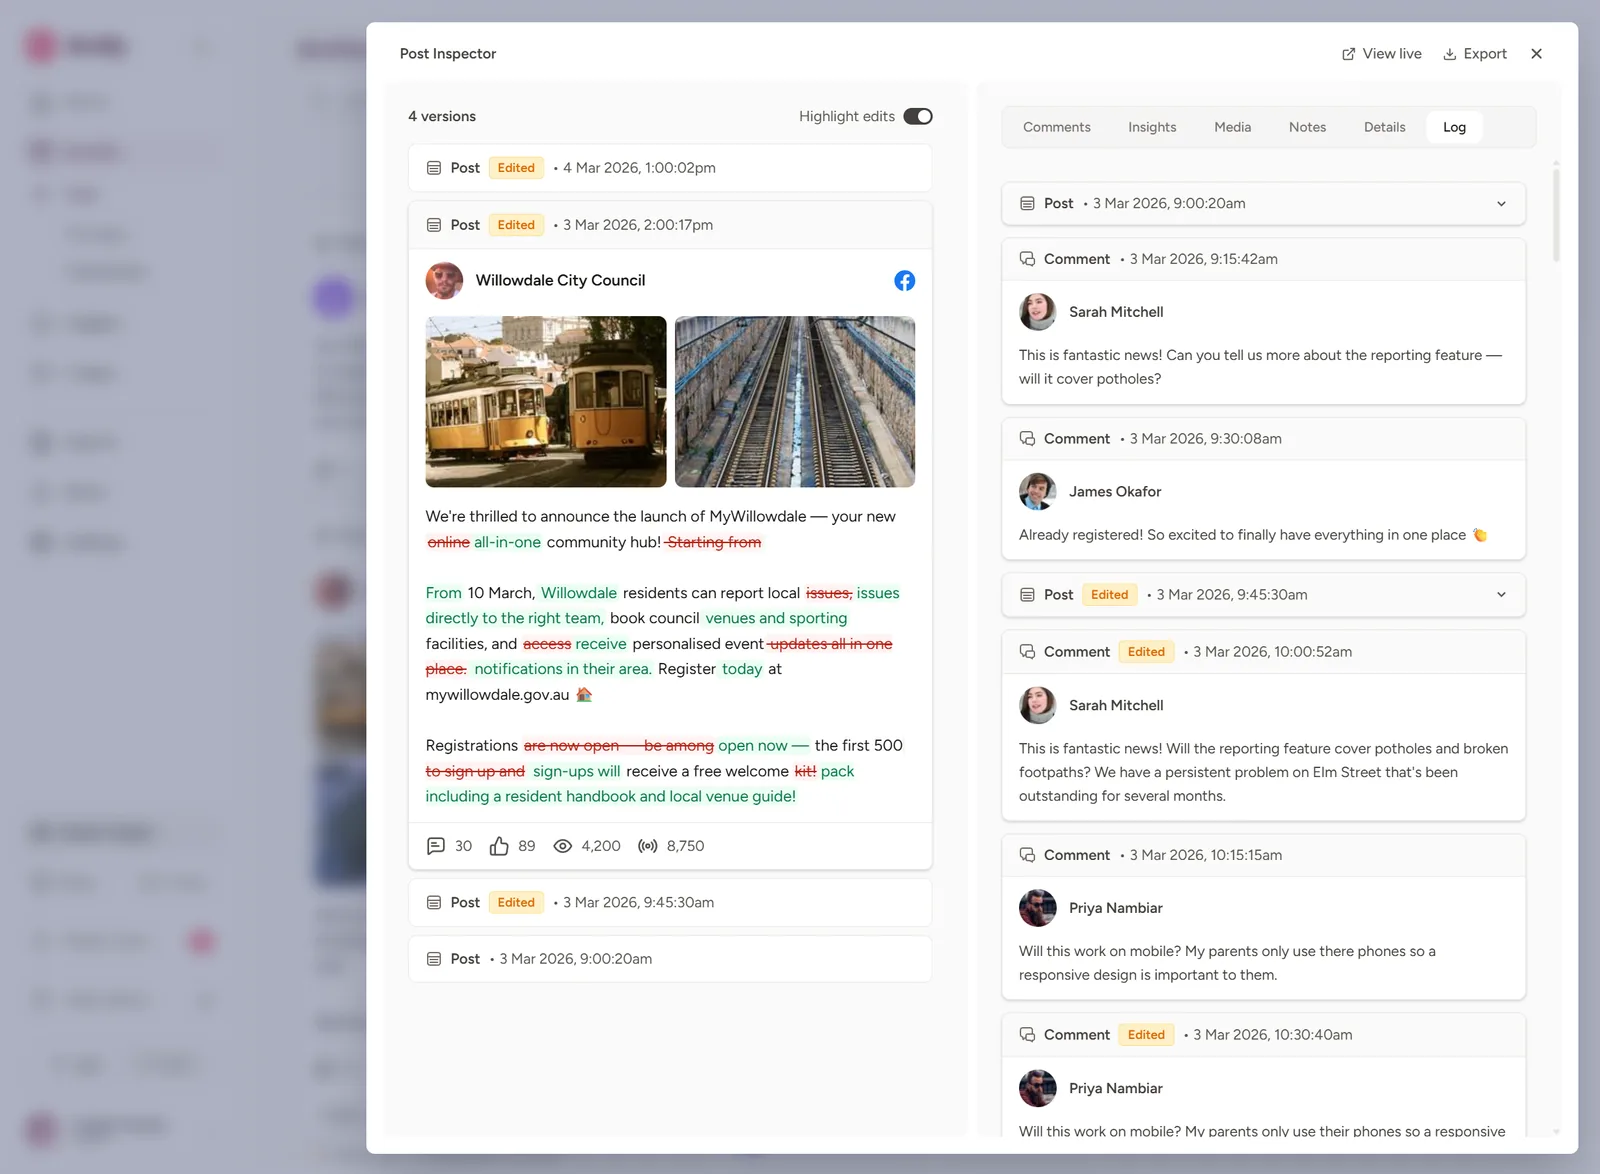Click the Edited badge on the 10:00:52am comment
The width and height of the screenshot is (1600, 1174).
tap(1146, 652)
